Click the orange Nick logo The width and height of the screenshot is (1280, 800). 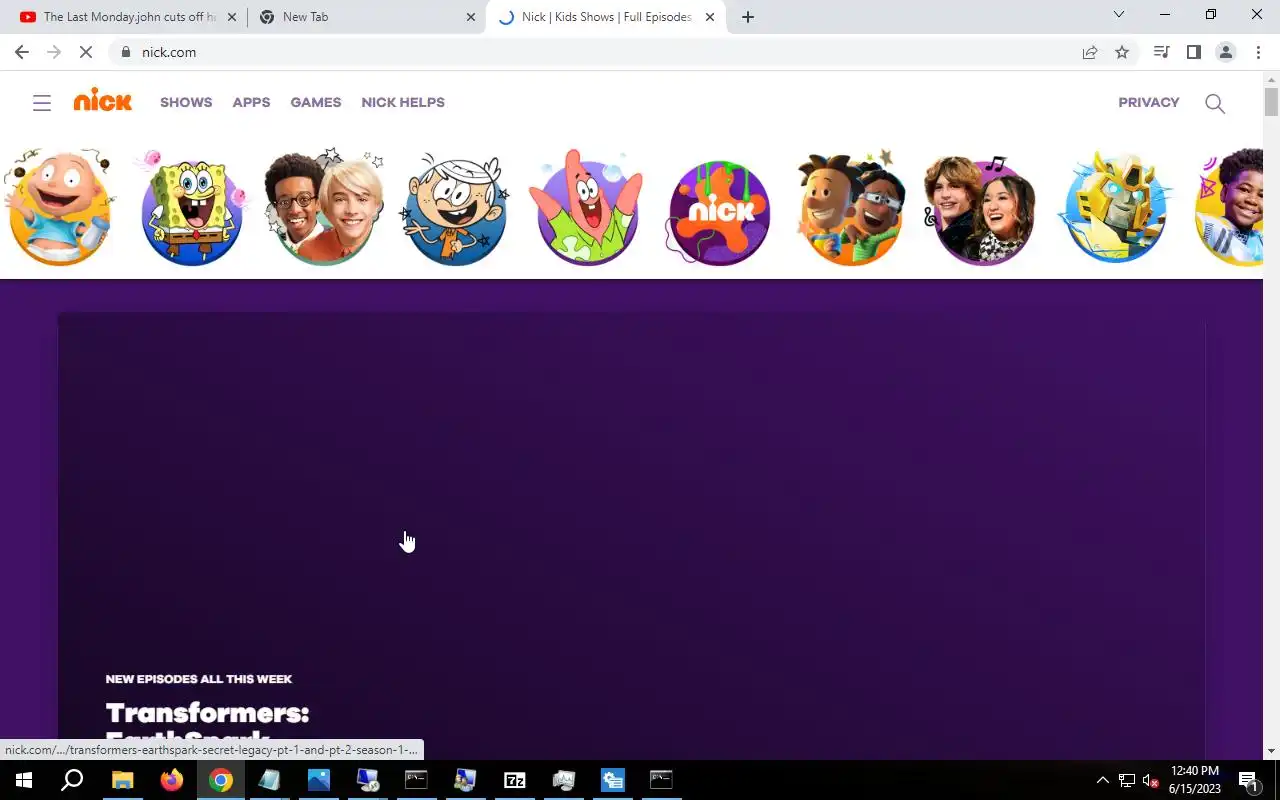tap(102, 101)
